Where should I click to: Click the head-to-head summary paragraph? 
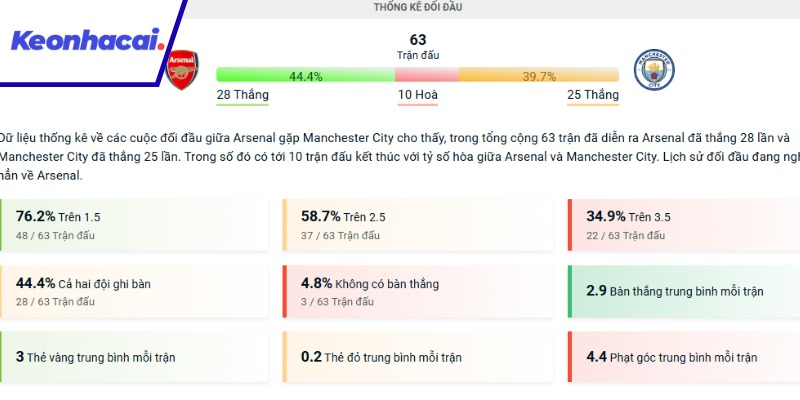[400, 156]
